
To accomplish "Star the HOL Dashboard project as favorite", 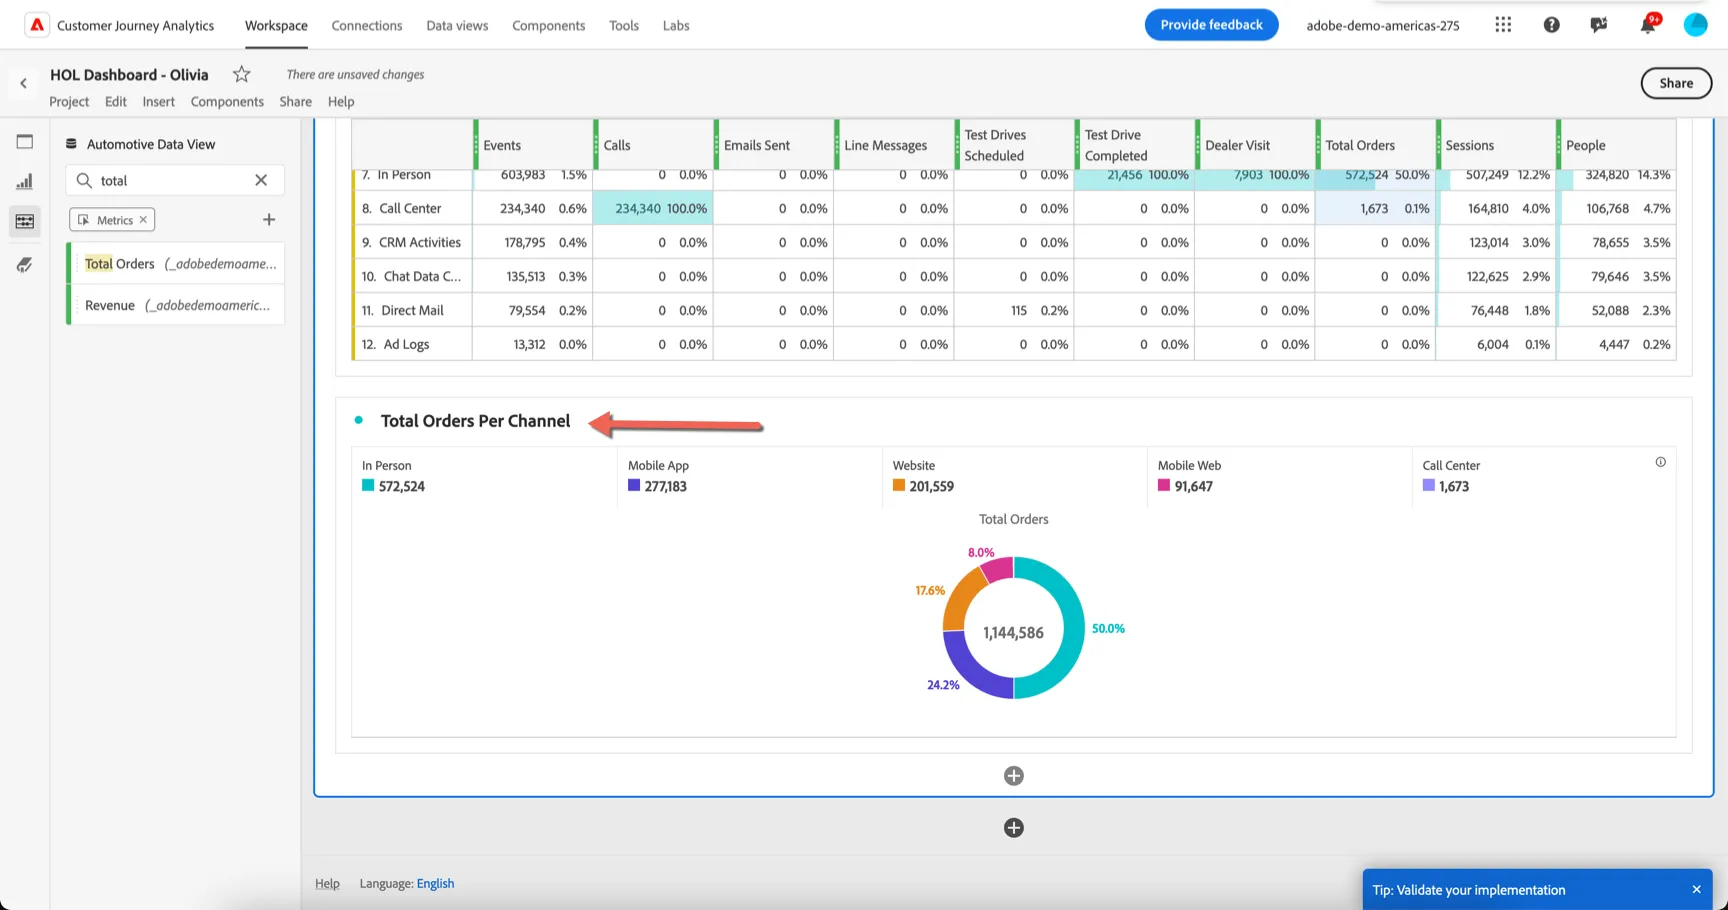I will (x=241, y=74).
